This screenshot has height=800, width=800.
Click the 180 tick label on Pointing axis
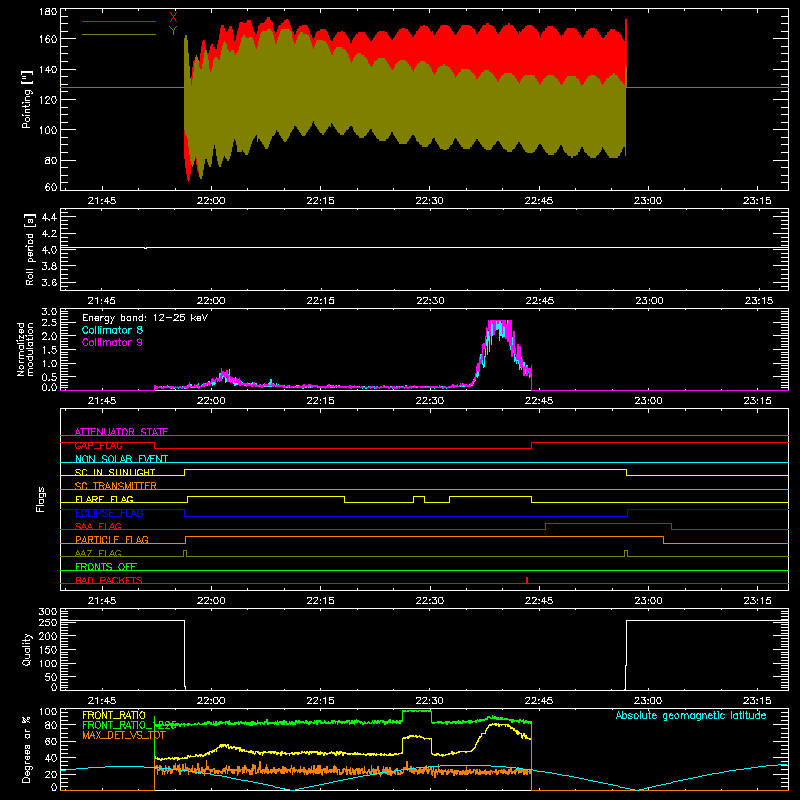[48, 11]
